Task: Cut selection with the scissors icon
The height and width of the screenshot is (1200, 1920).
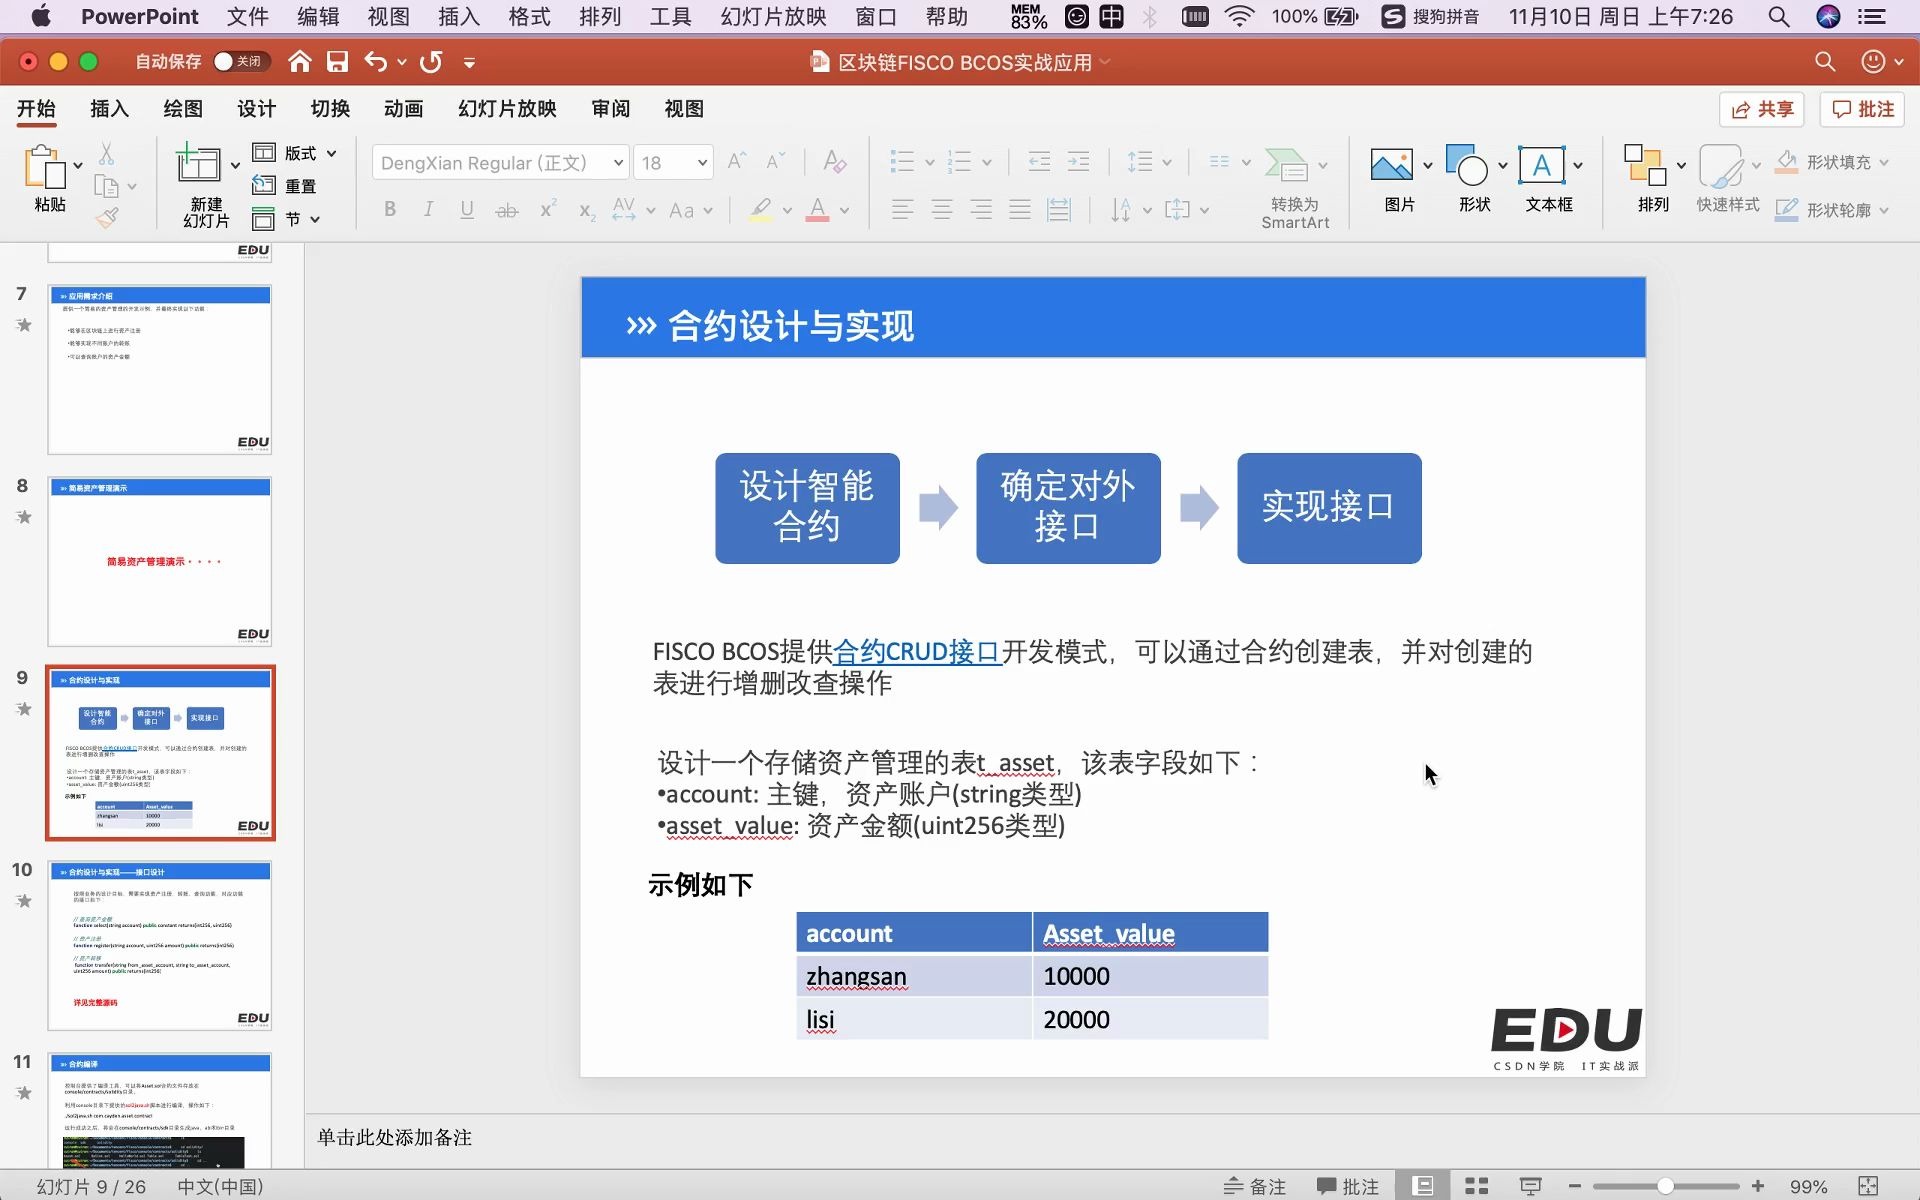Action: [106, 154]
